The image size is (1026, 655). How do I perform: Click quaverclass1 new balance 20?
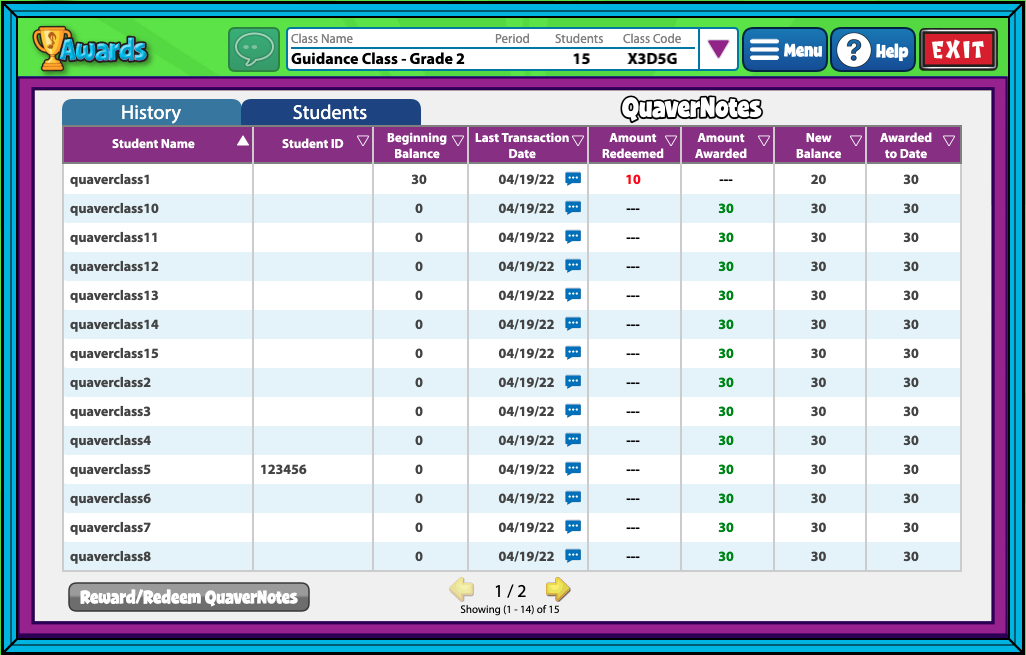tap(819, 179)
